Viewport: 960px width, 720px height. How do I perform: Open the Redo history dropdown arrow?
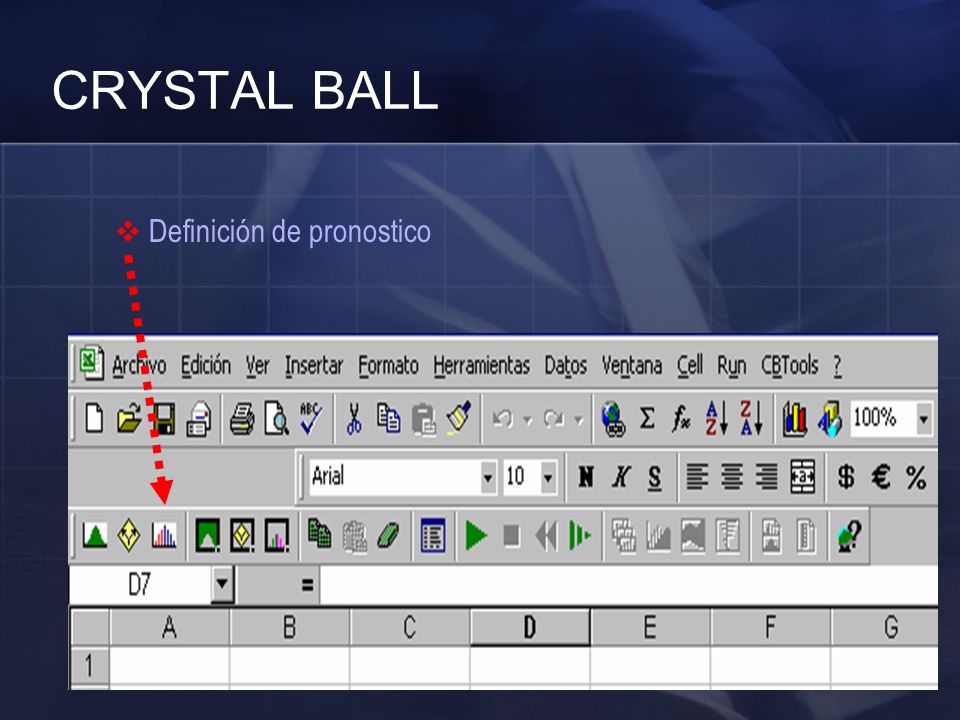point(578,420)
